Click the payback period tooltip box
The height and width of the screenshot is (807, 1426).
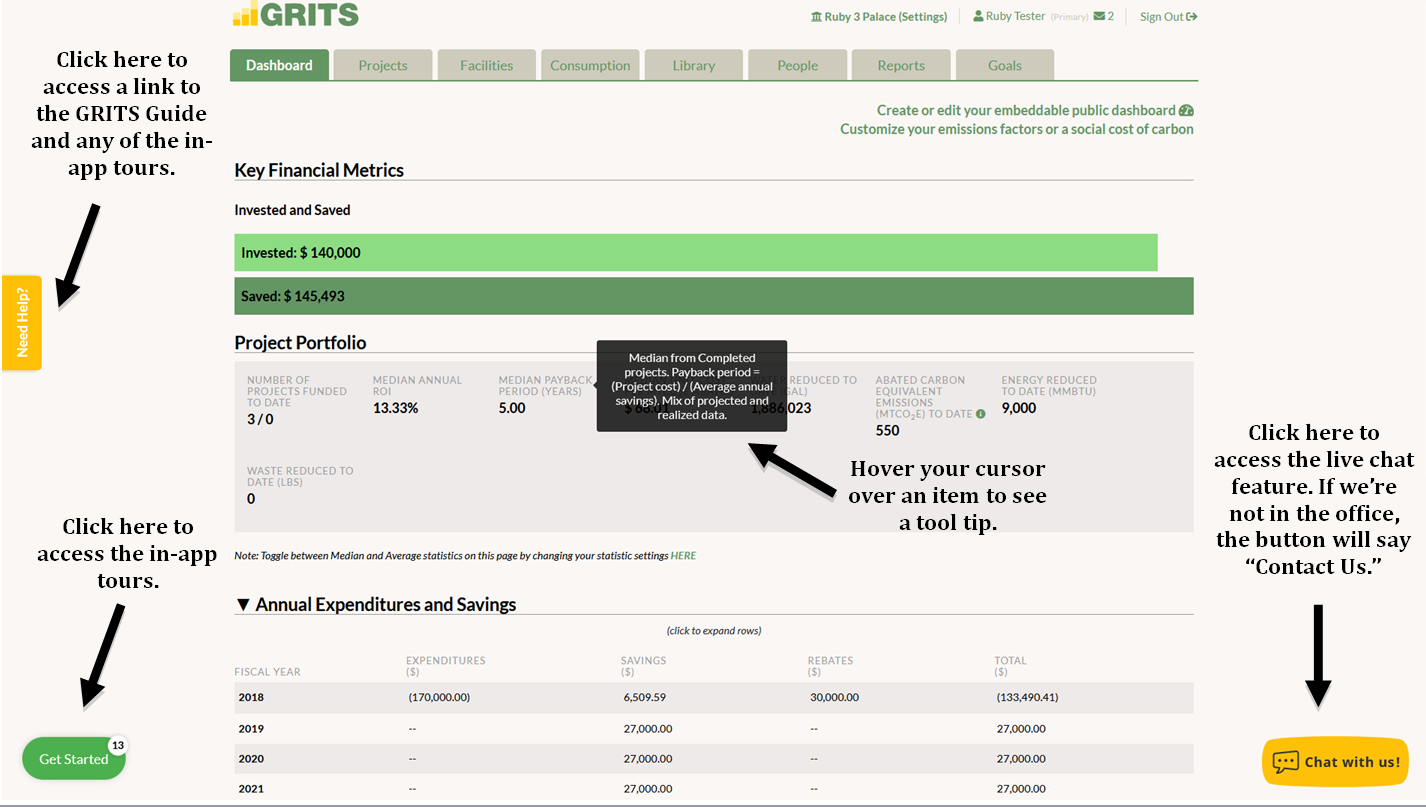[692, 386]
